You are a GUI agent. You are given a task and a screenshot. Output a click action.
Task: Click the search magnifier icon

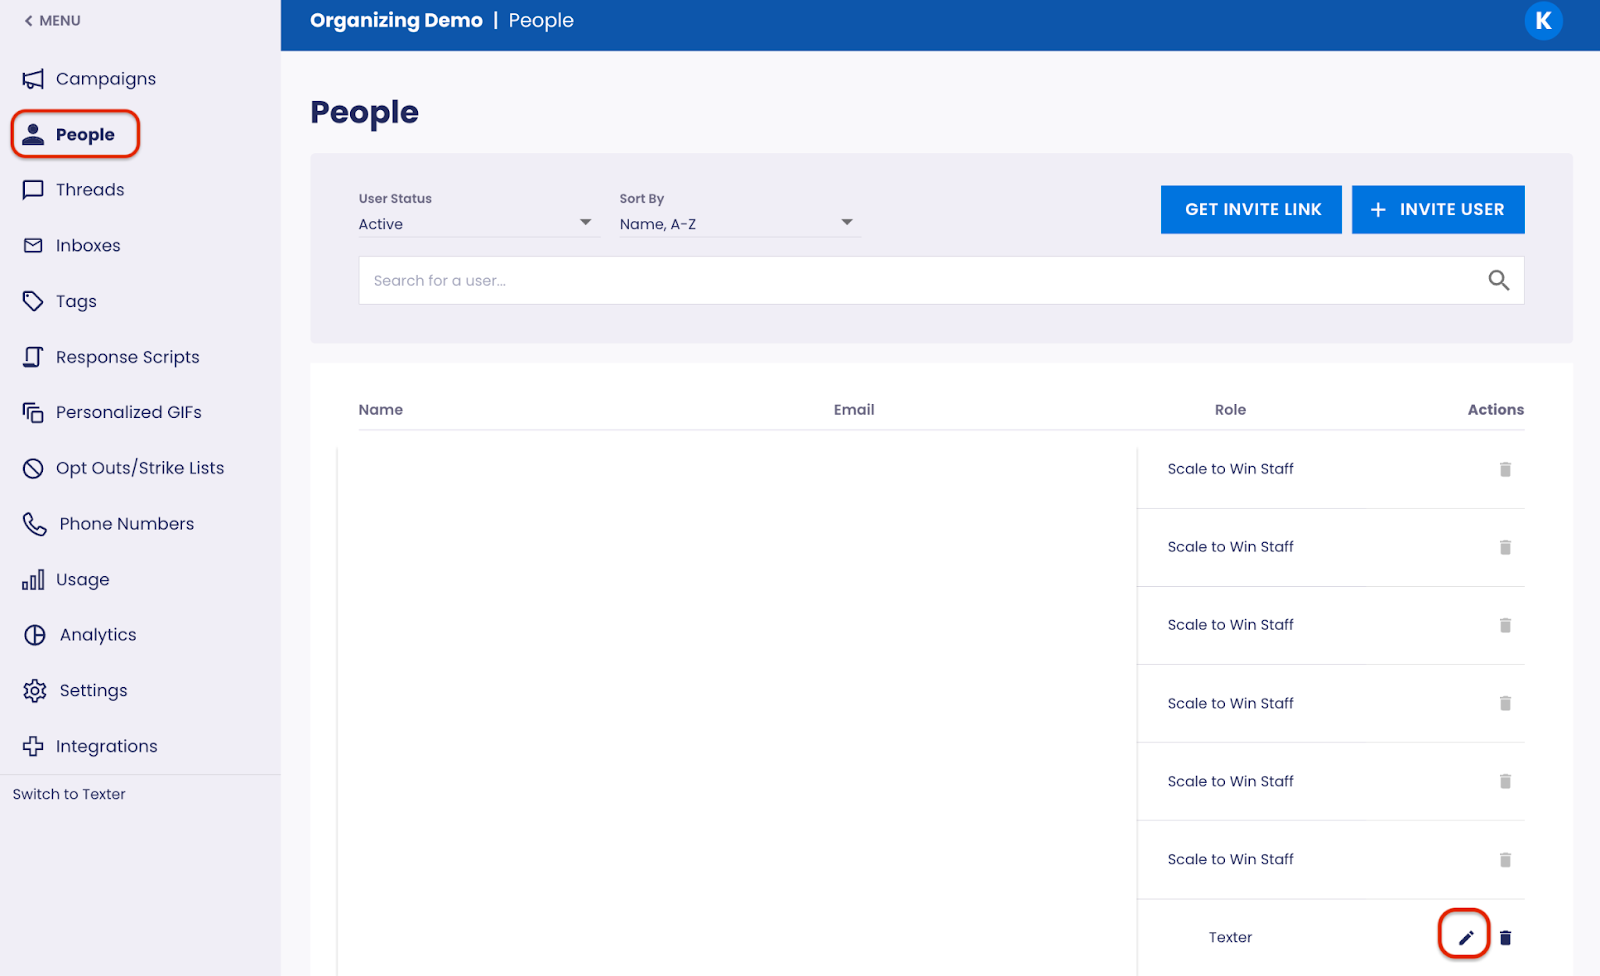[1498, 281]
